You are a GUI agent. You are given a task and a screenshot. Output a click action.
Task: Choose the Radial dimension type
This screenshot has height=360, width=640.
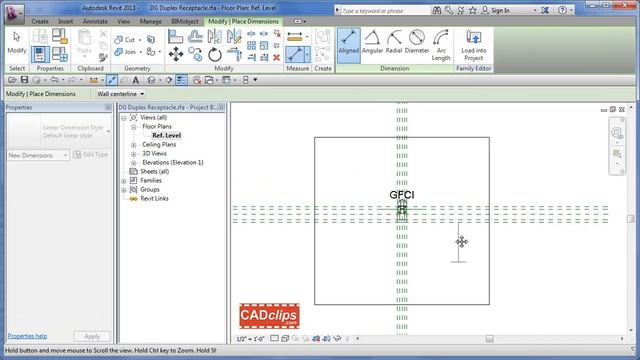[x=394, y=43]
